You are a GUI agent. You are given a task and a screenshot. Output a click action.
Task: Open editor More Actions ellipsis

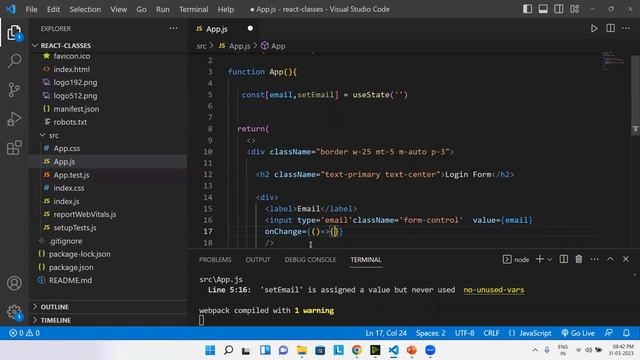[626, 28]
